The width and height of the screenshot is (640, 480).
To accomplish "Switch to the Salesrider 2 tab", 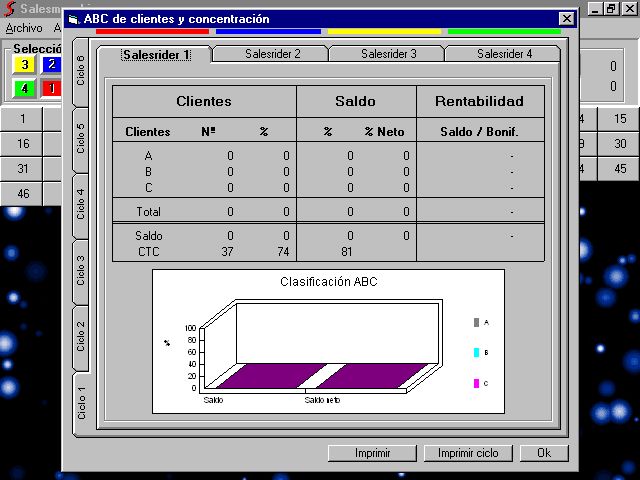I will pos(272,54).
